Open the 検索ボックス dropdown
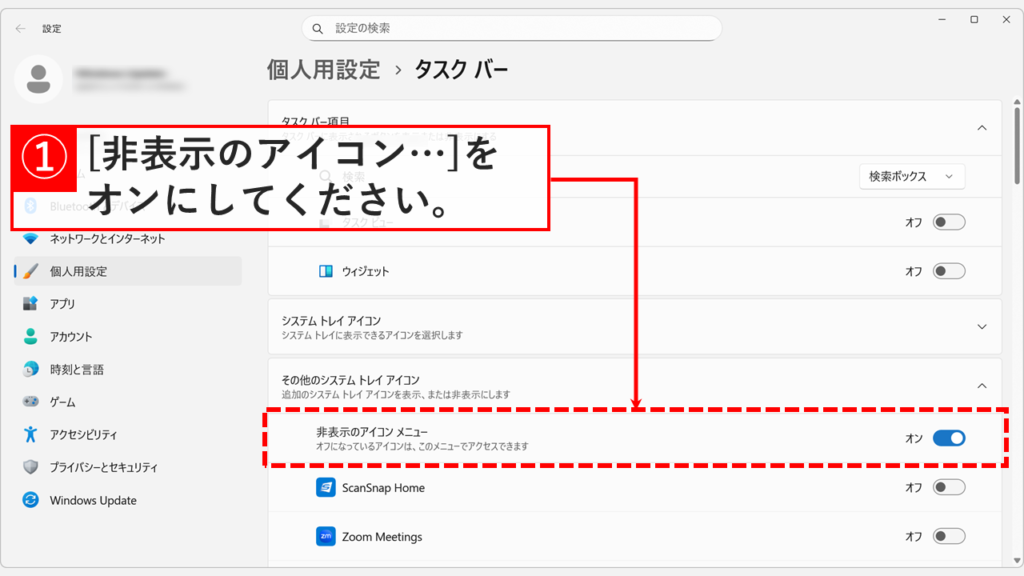The height and width of the screenshot is (576, 1024). tap(911, 177)
